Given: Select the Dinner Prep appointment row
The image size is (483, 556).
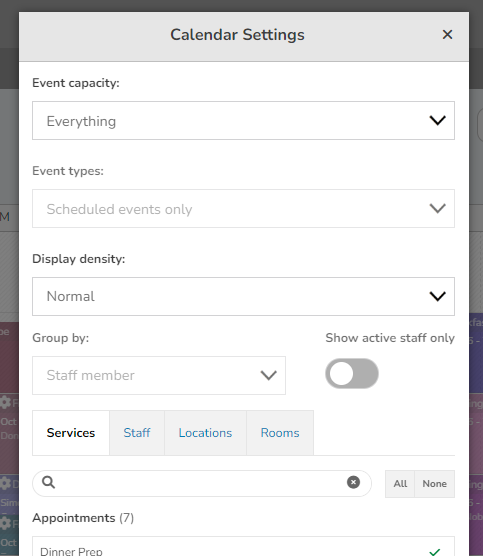Looking at the screenshot, I should point(243,546).
